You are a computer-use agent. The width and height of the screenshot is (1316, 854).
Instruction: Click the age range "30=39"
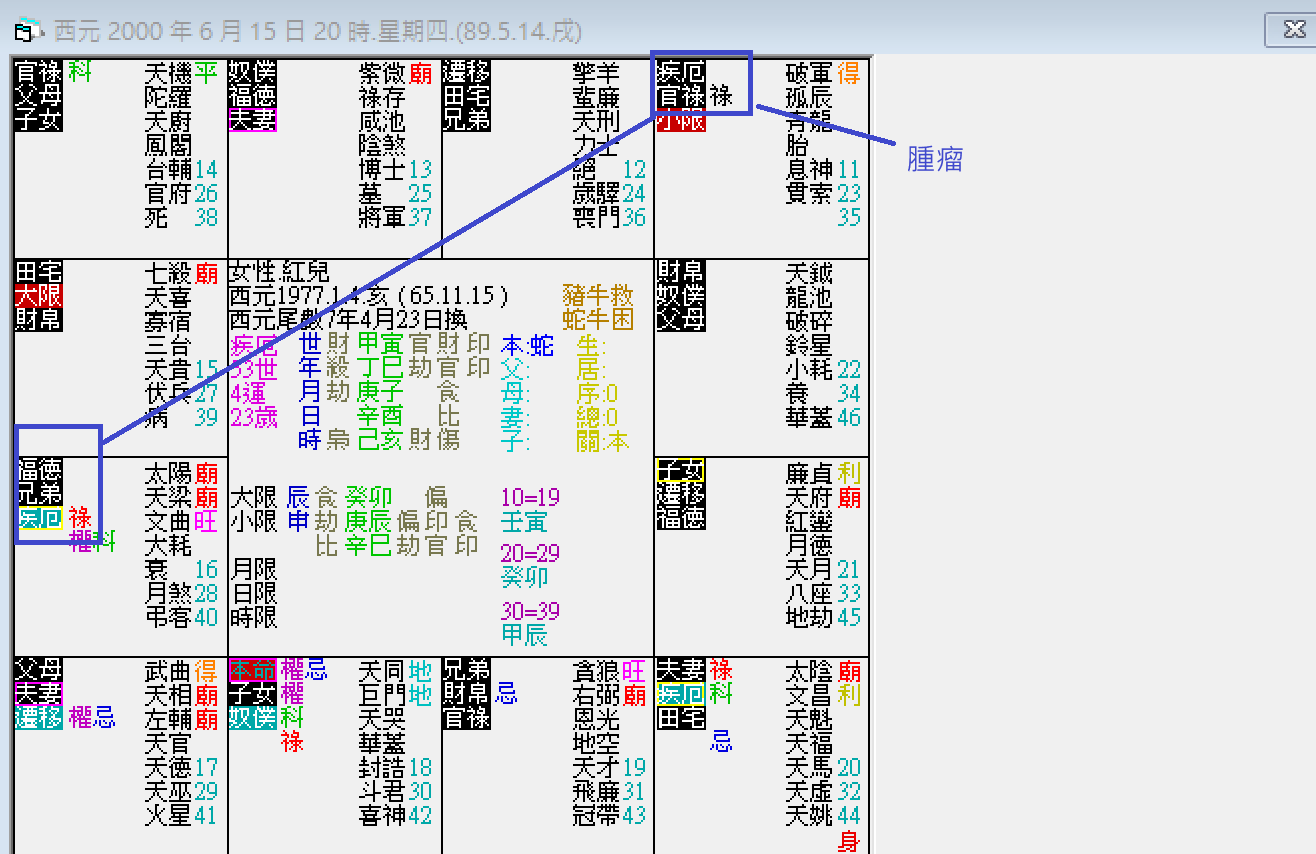tap(531, 610)
